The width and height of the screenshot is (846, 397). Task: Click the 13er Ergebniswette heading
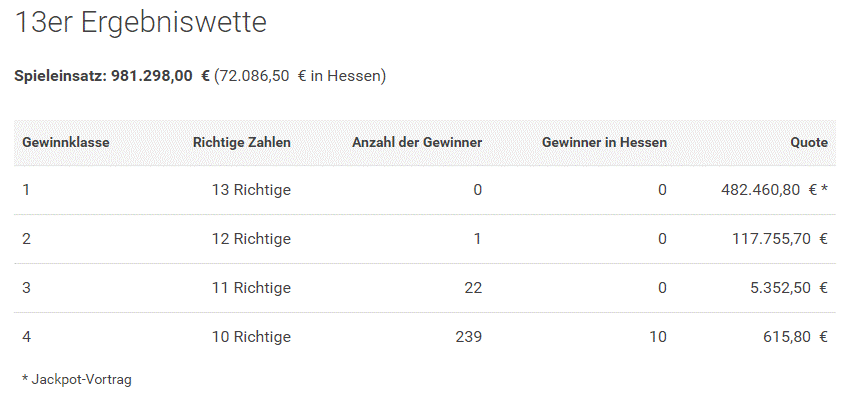tap(141, 23)
